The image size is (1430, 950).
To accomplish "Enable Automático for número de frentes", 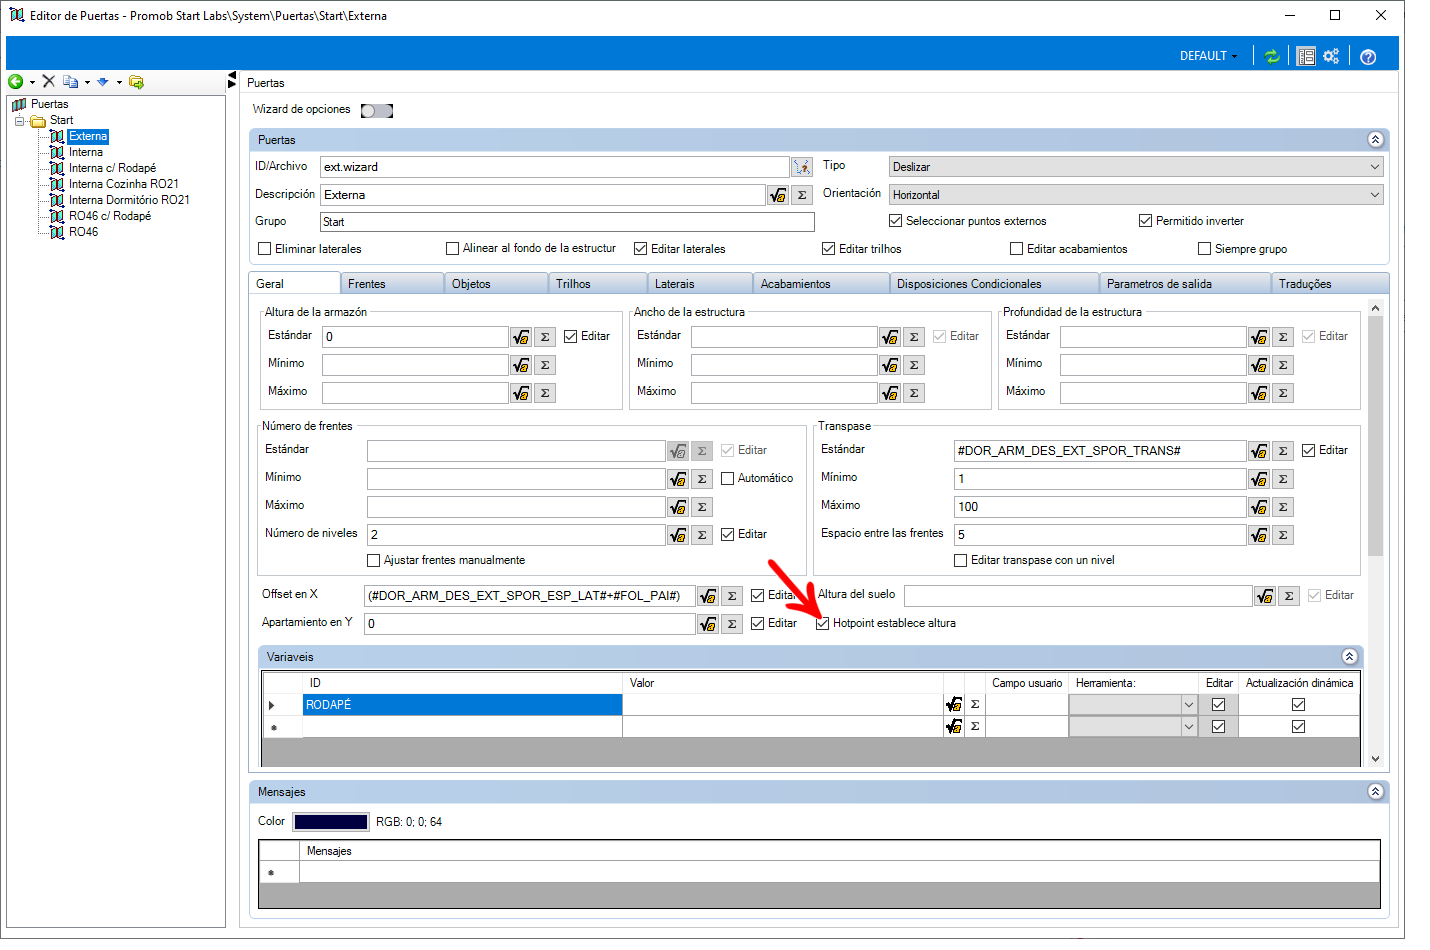I will click(728, 479).
